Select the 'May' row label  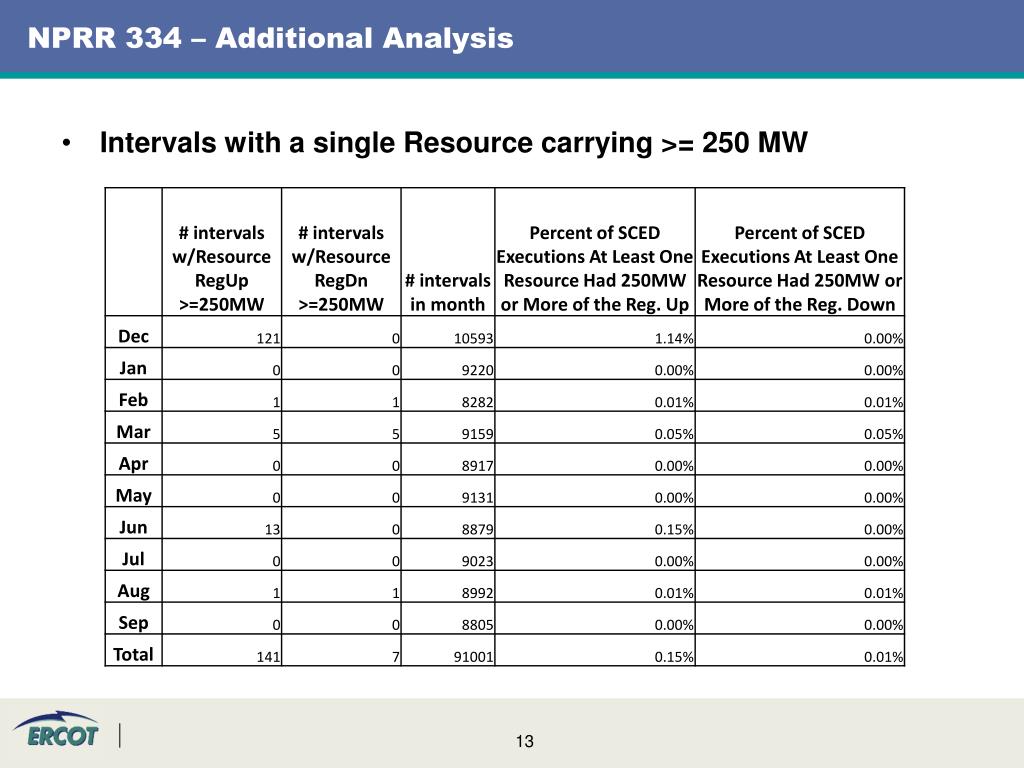pos(133,496)
